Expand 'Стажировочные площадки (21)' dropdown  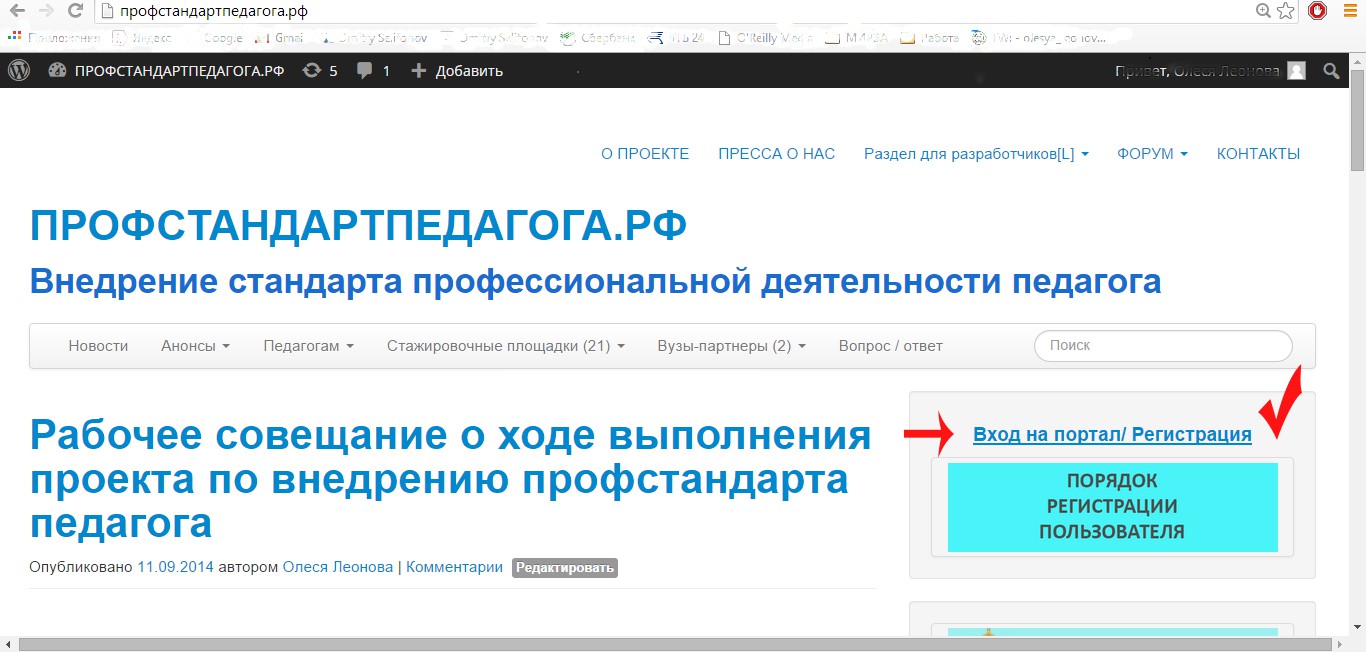[505, 346]
